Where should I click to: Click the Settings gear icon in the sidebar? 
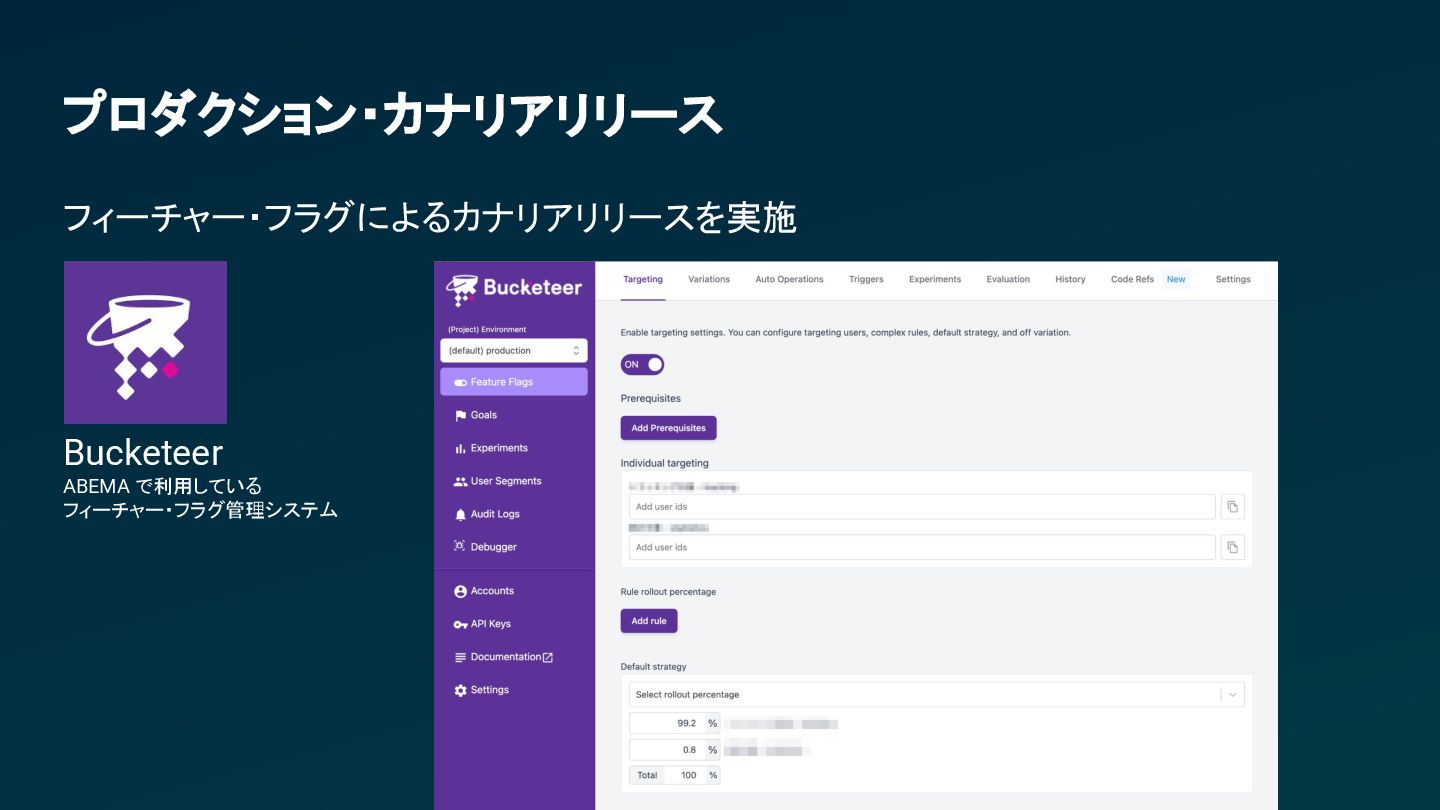point(460,690)
